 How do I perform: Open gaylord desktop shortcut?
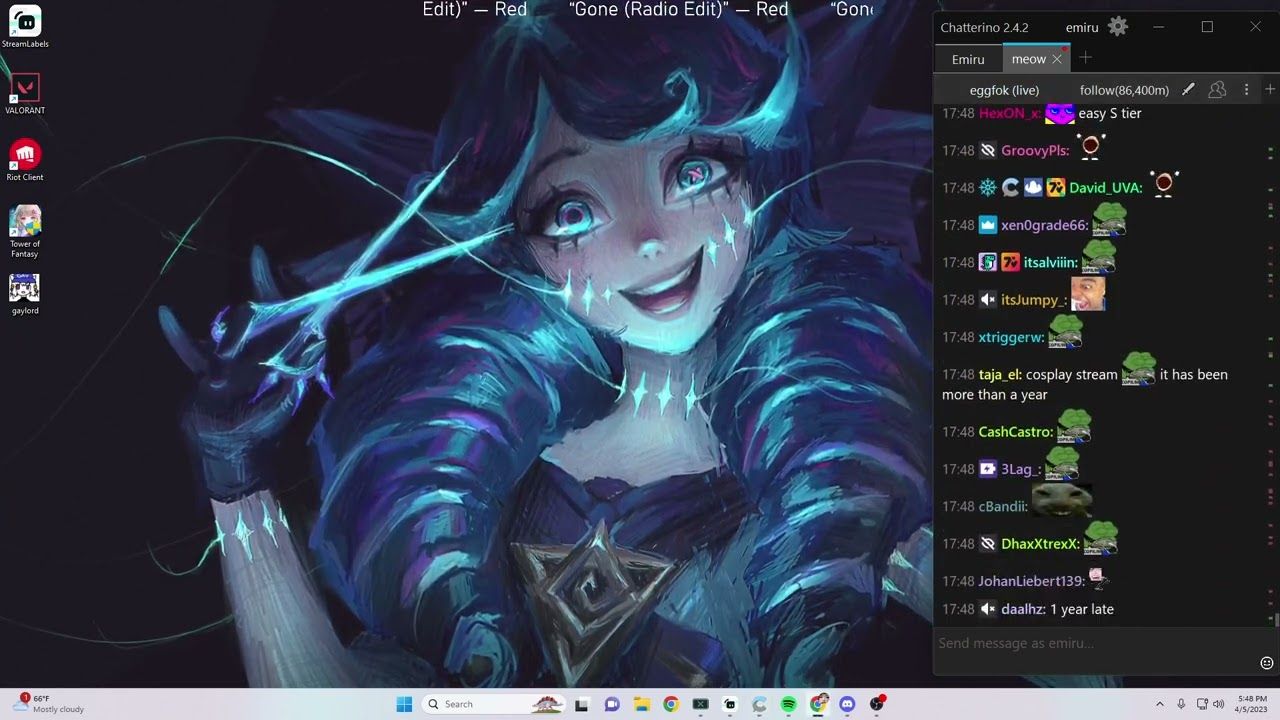click(25, 294)
